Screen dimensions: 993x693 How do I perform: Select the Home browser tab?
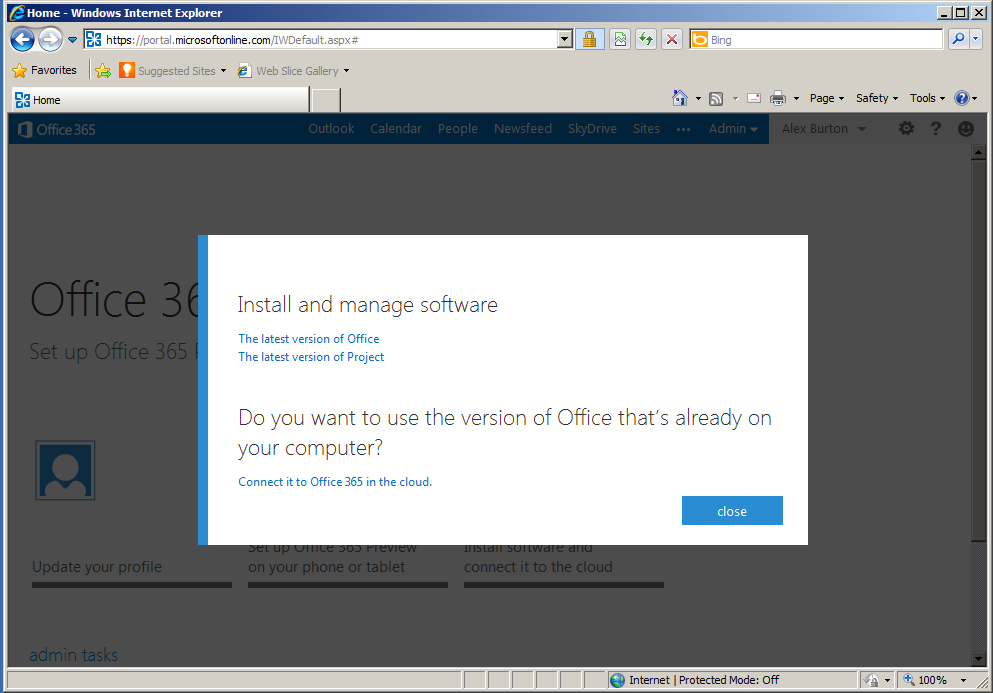click(x=160, y=100)
